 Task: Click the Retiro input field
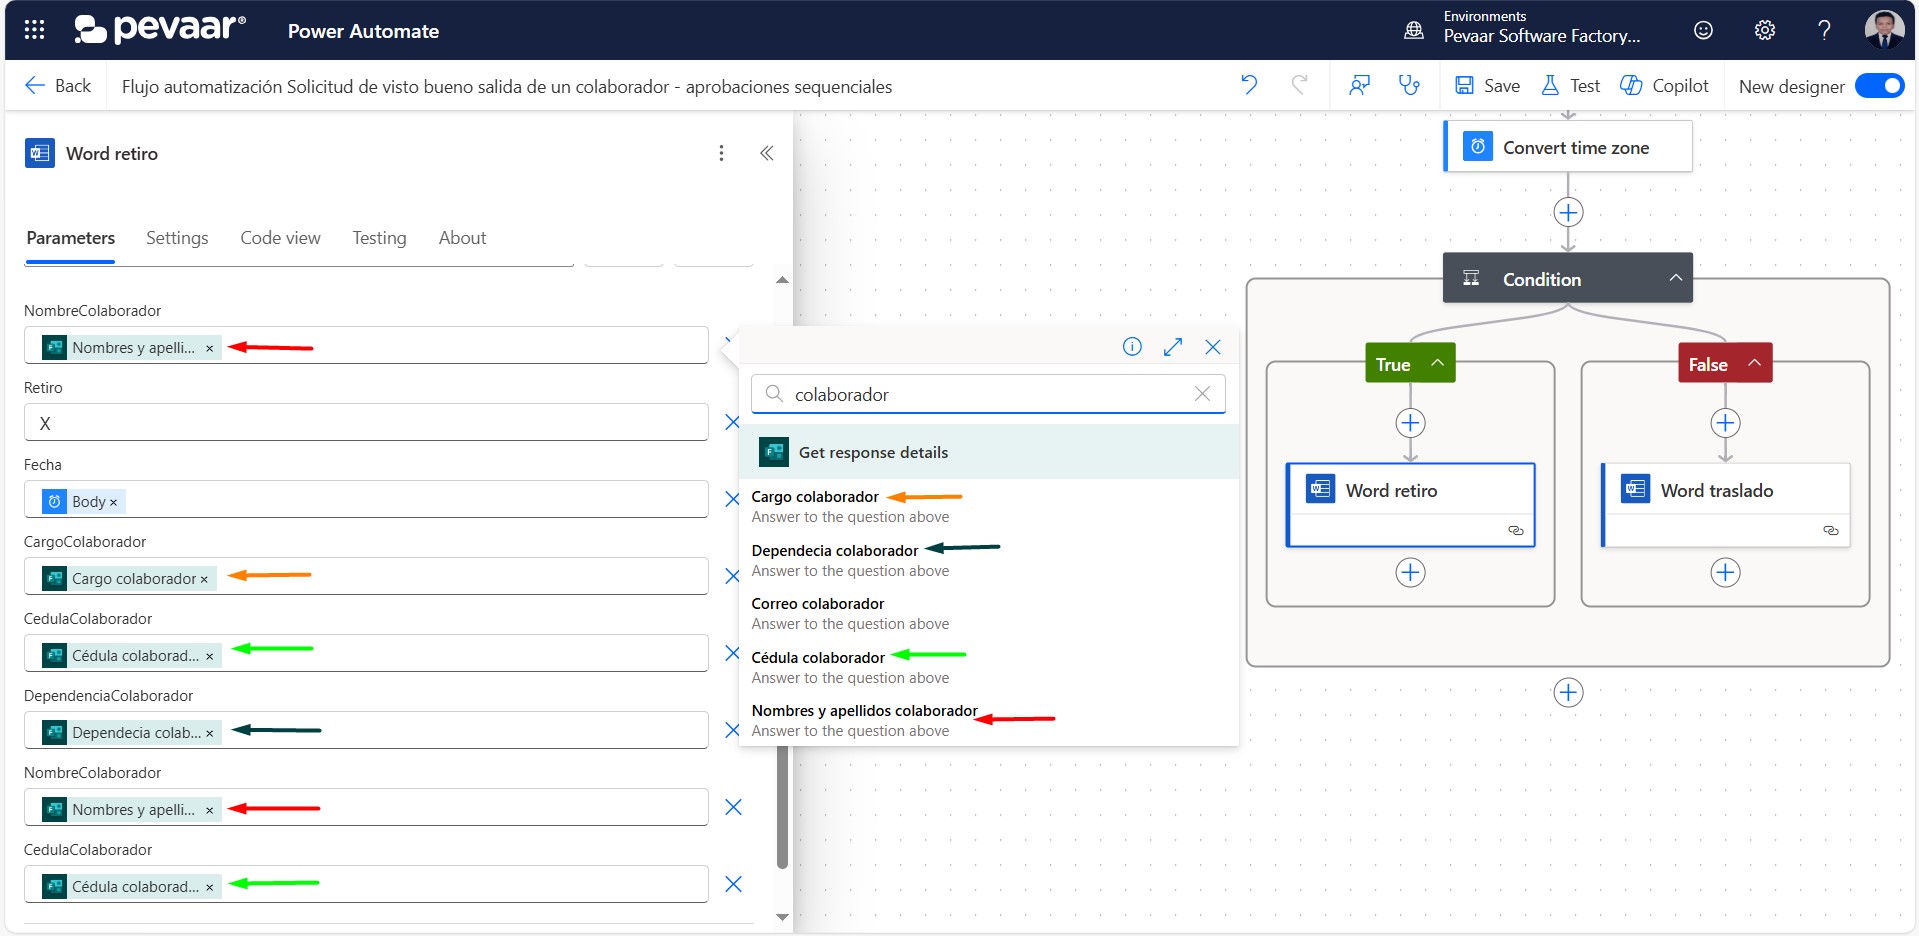[366, 423]
